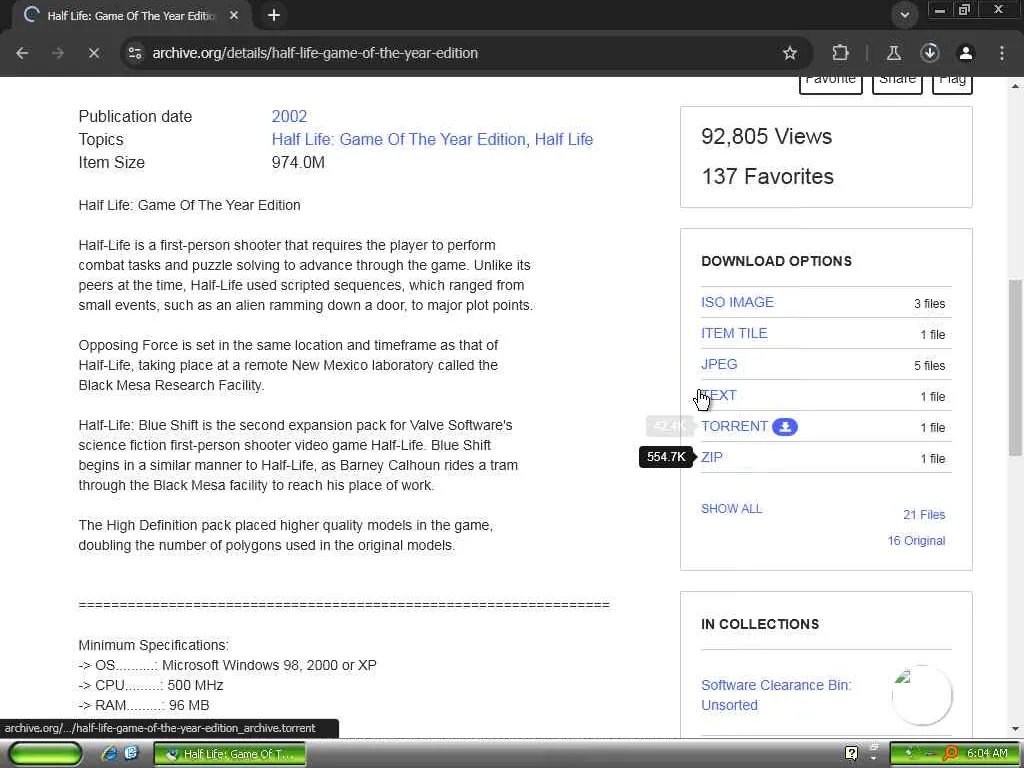Open the tab search dropdown arrow
This screenshot has width=1024, height=768.
904,15
